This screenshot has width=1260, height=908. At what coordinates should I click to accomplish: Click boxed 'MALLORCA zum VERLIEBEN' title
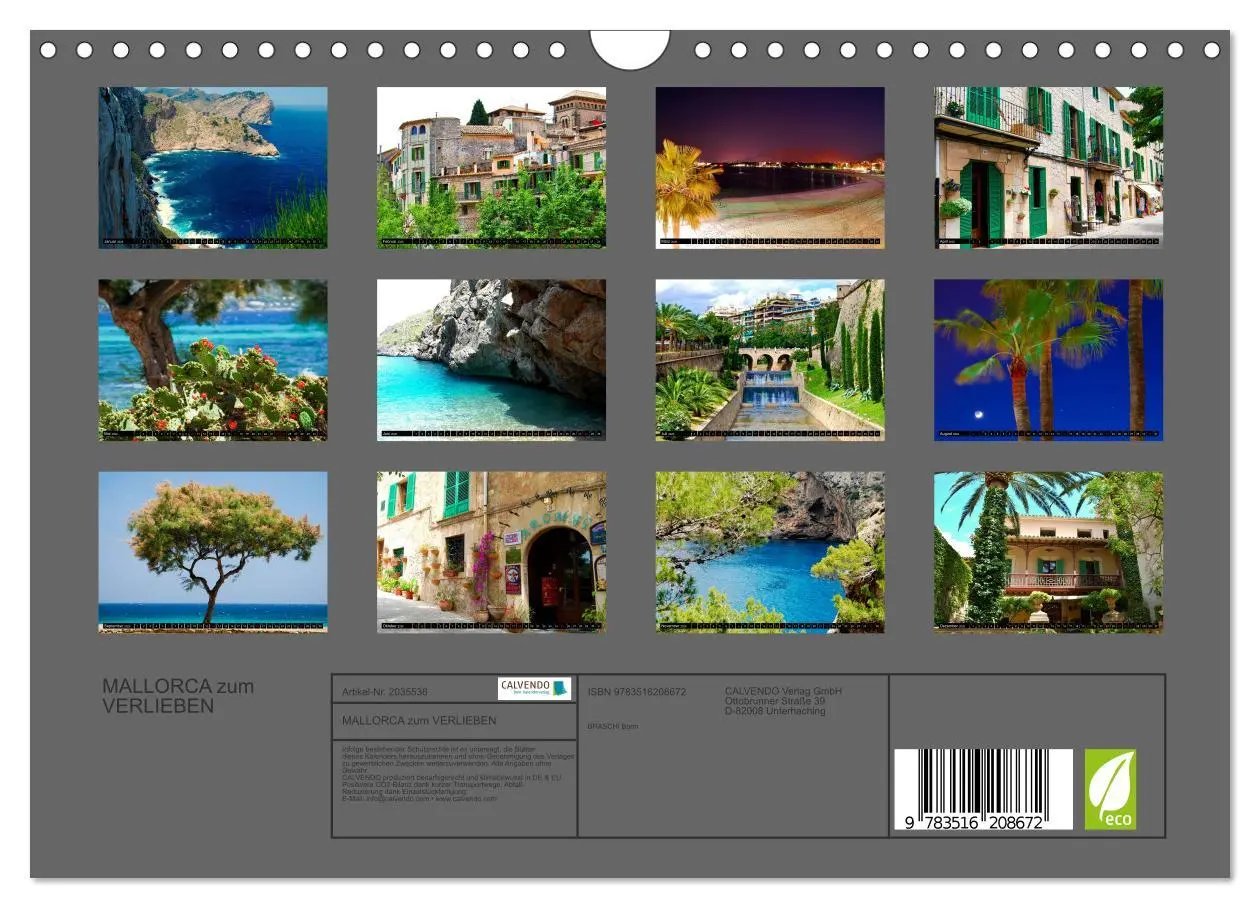(x=419, y=720)
